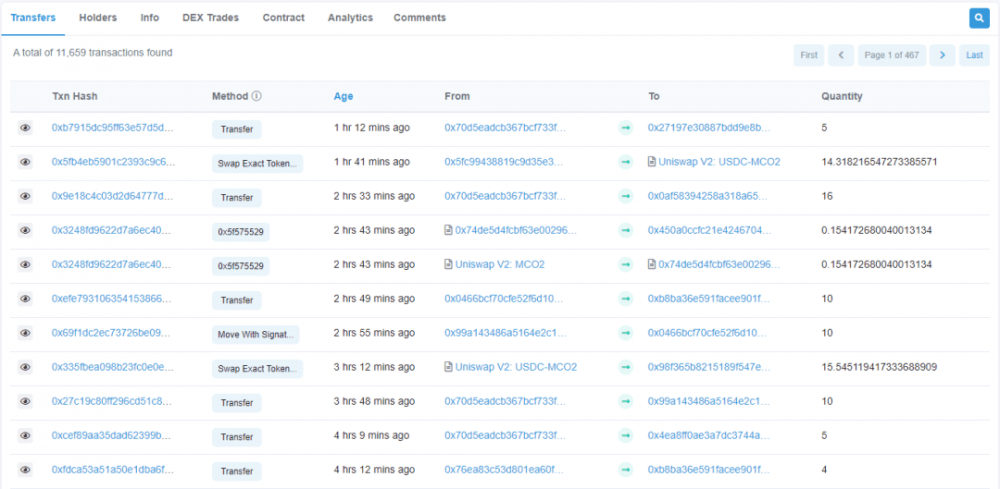Click the eye icon for the 0xefe793106354153866 transaction

point(26,299)
